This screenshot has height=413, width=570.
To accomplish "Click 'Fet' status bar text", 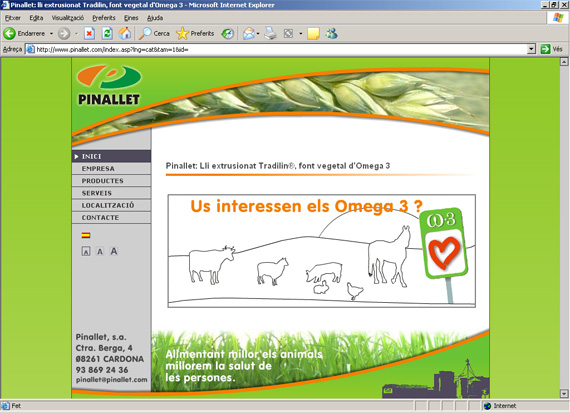I will coord(16,406).
